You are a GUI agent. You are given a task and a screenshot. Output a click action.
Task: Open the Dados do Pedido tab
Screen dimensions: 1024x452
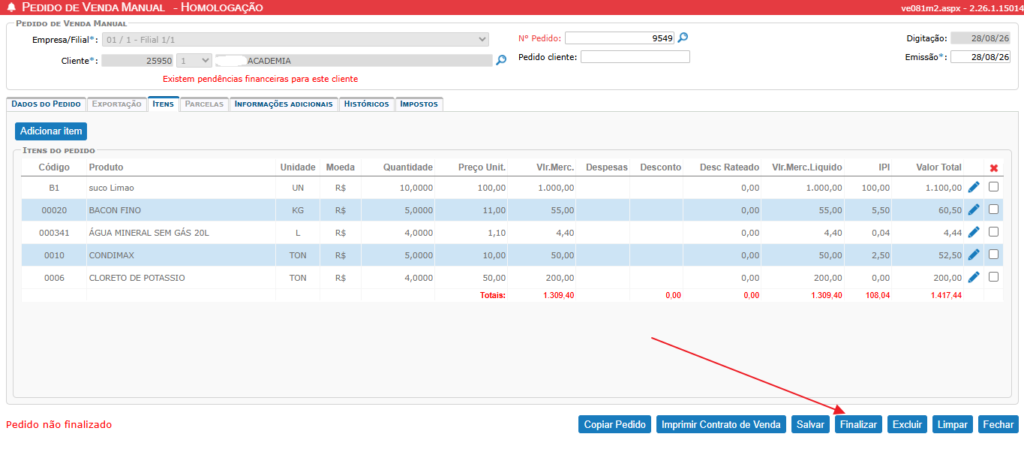46,104
